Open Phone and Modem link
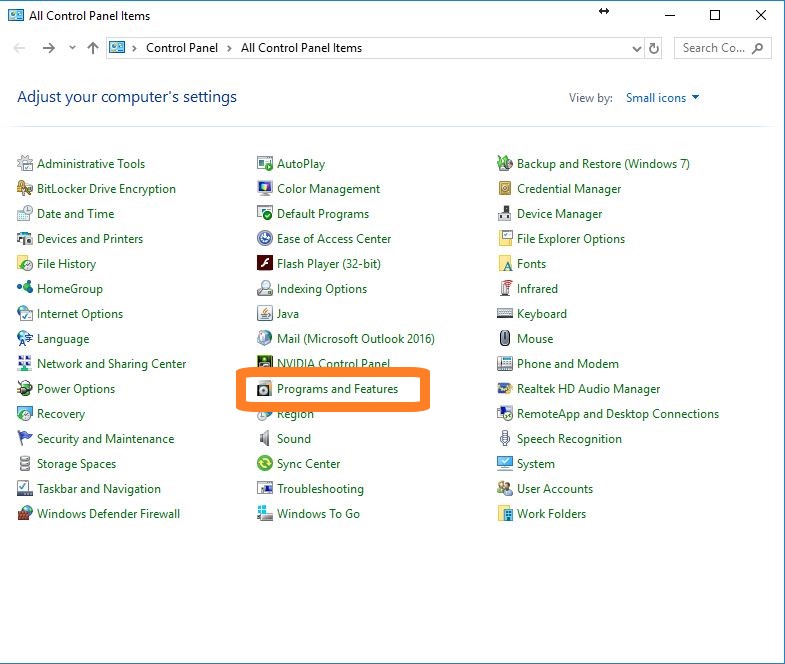Image resolution: width=785 pixels, height=664 pixels. point(568,364)
